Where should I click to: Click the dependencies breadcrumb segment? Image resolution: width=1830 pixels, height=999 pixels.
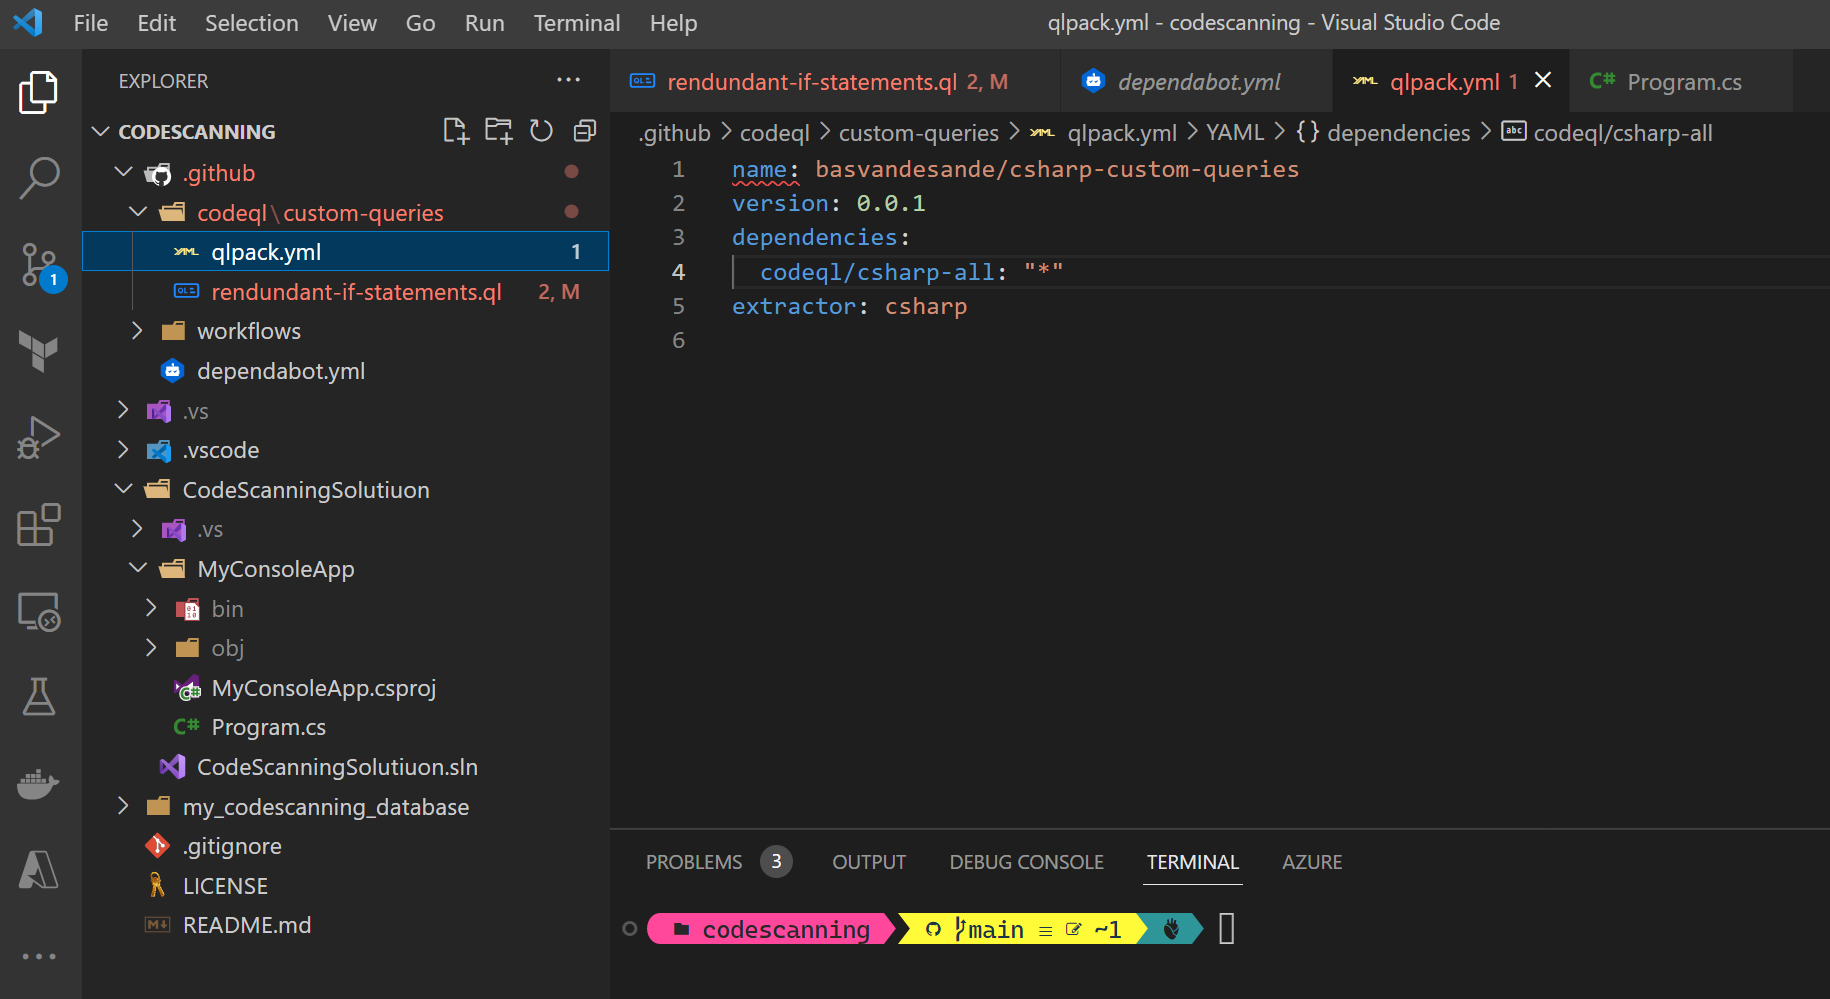tap(1397, 133)
